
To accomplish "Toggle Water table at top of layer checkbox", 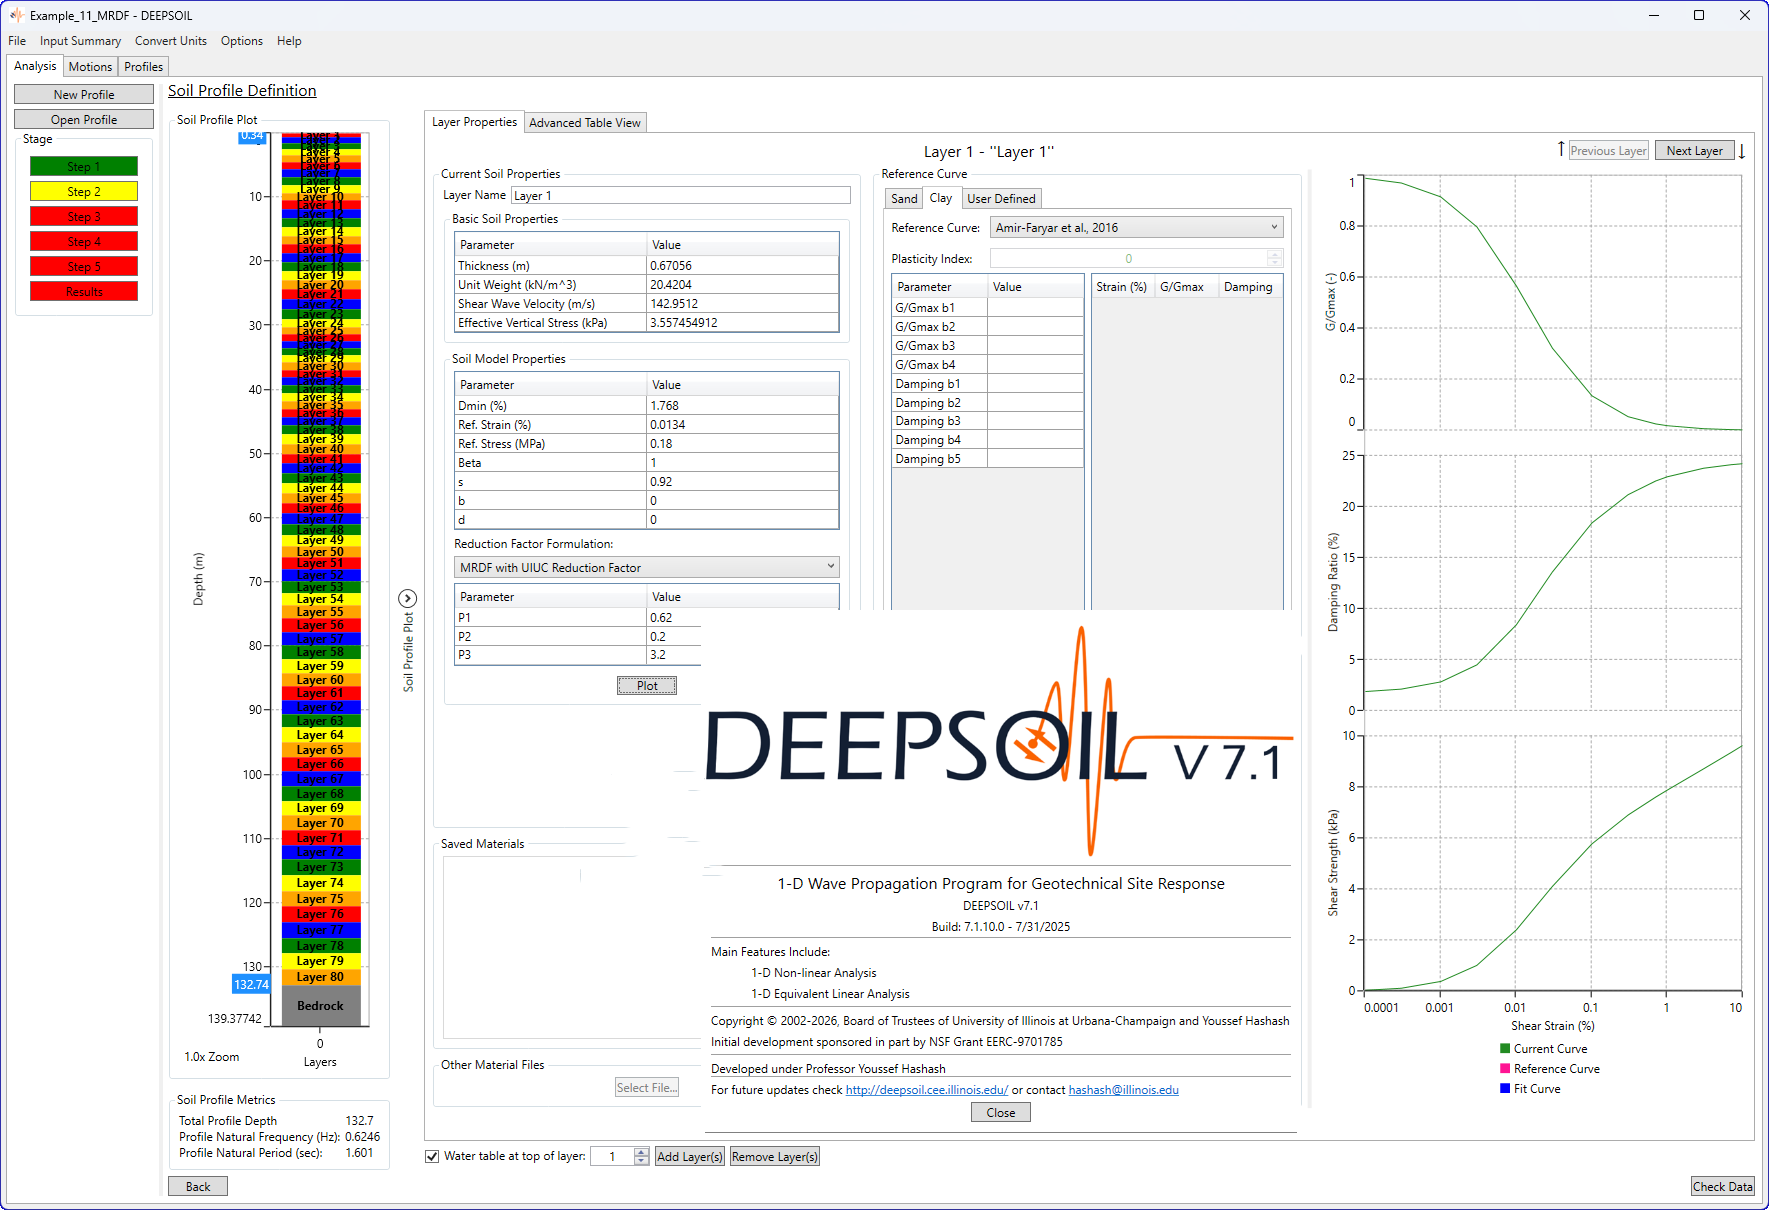I will click(432, 1156).
